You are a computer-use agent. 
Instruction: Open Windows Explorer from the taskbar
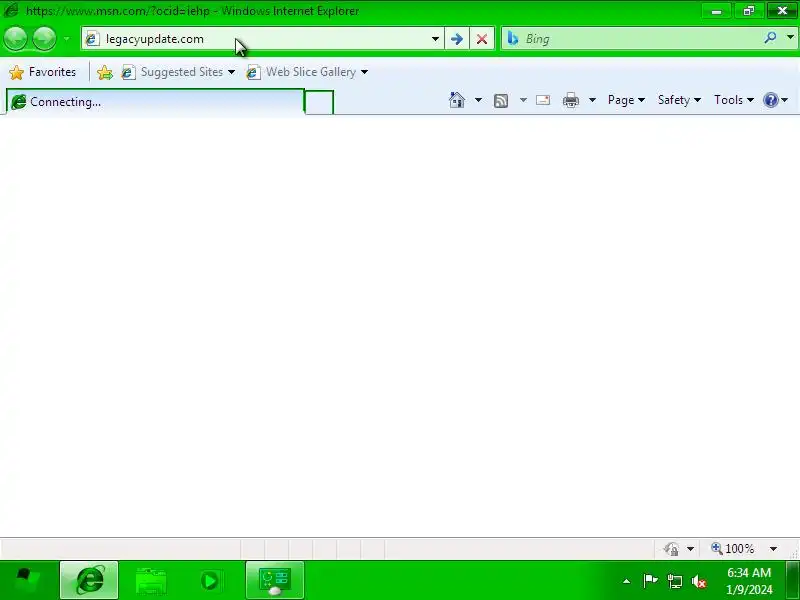coord(151,580)
